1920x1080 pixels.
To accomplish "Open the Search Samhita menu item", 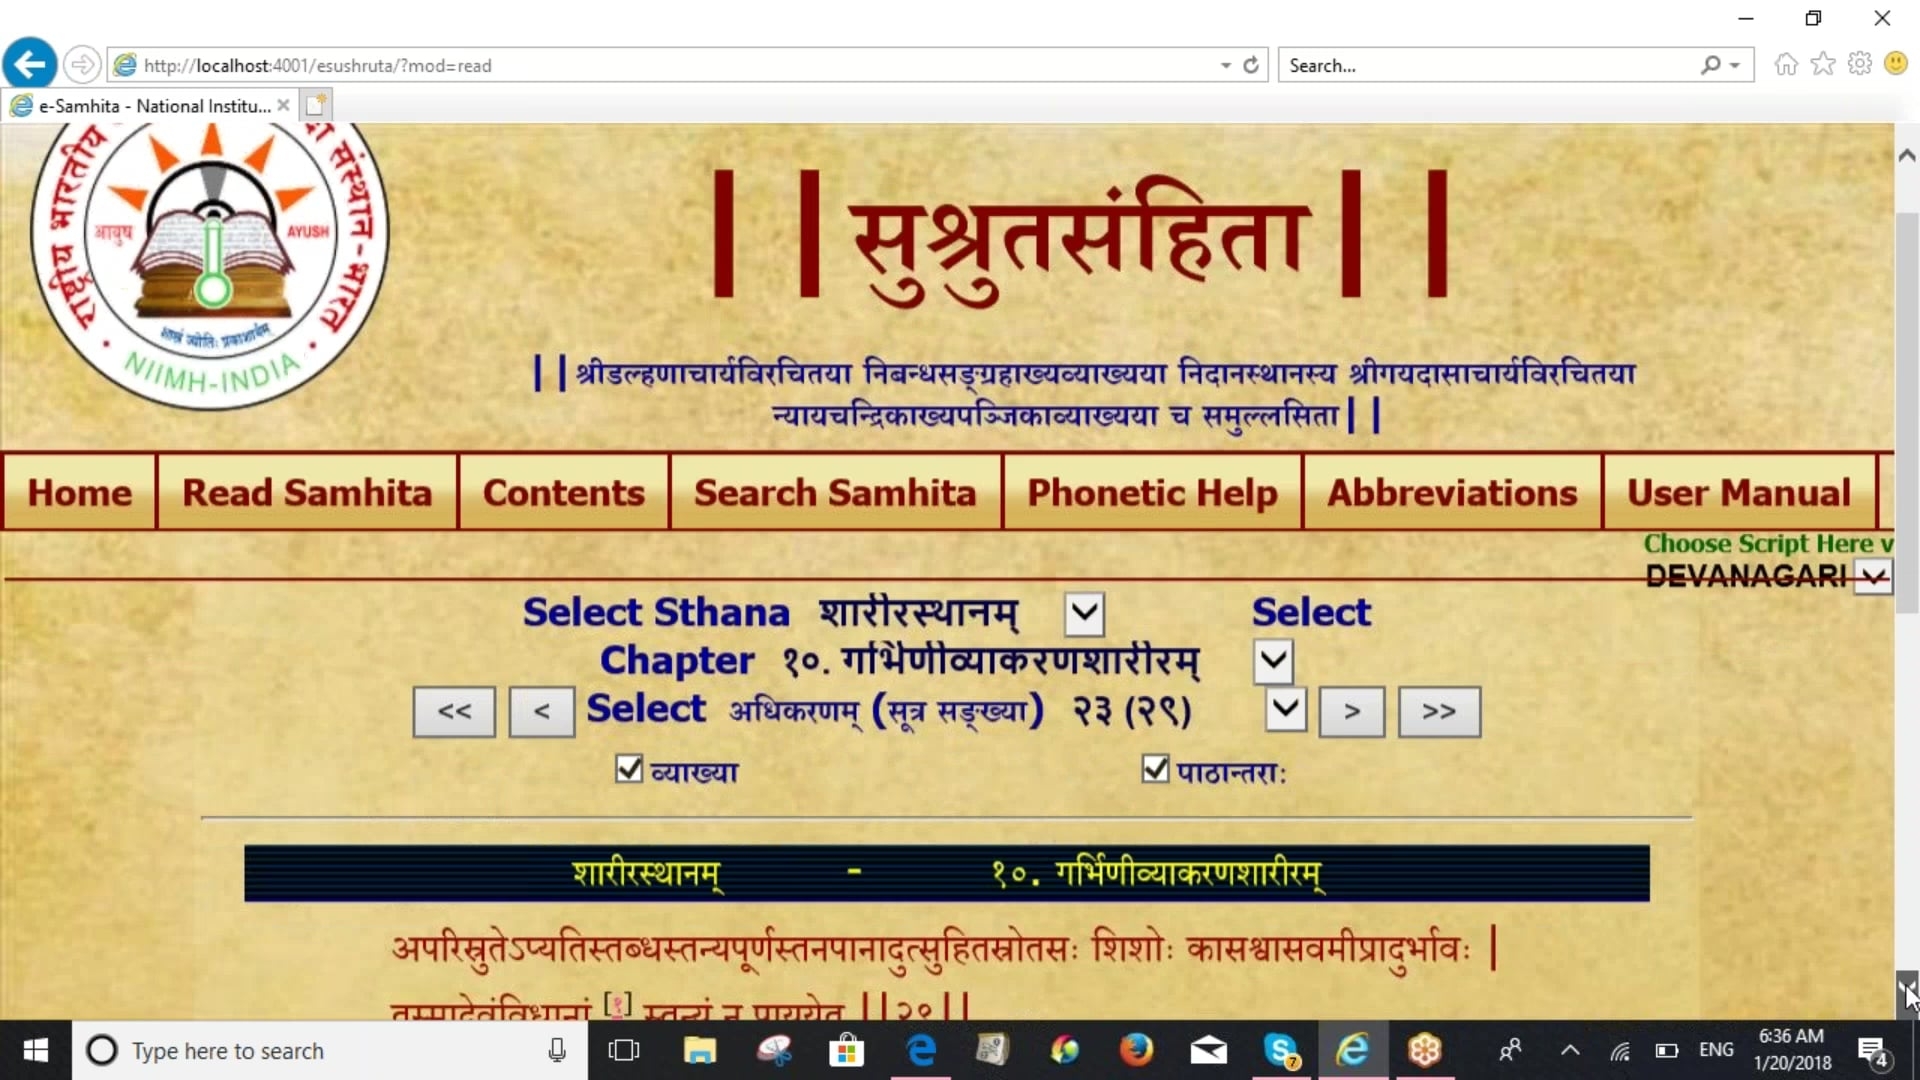I will tap(835, 493).
